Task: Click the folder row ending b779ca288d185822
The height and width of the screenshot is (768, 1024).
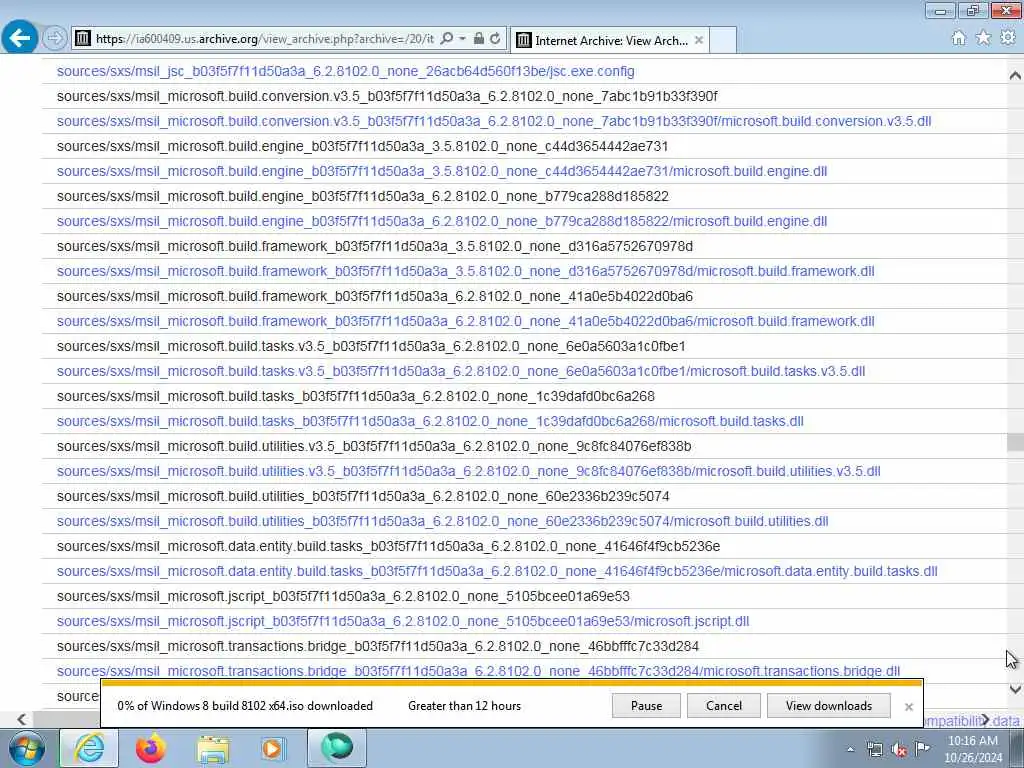Action: pyautogui.click(x=362, y=197)
